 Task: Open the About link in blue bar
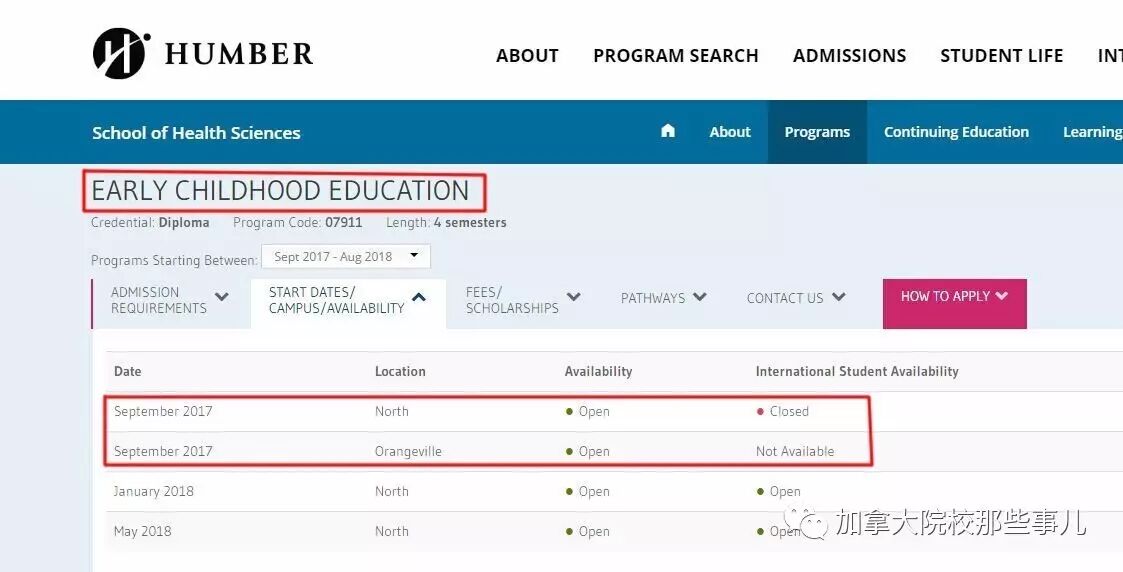[730, 132]
